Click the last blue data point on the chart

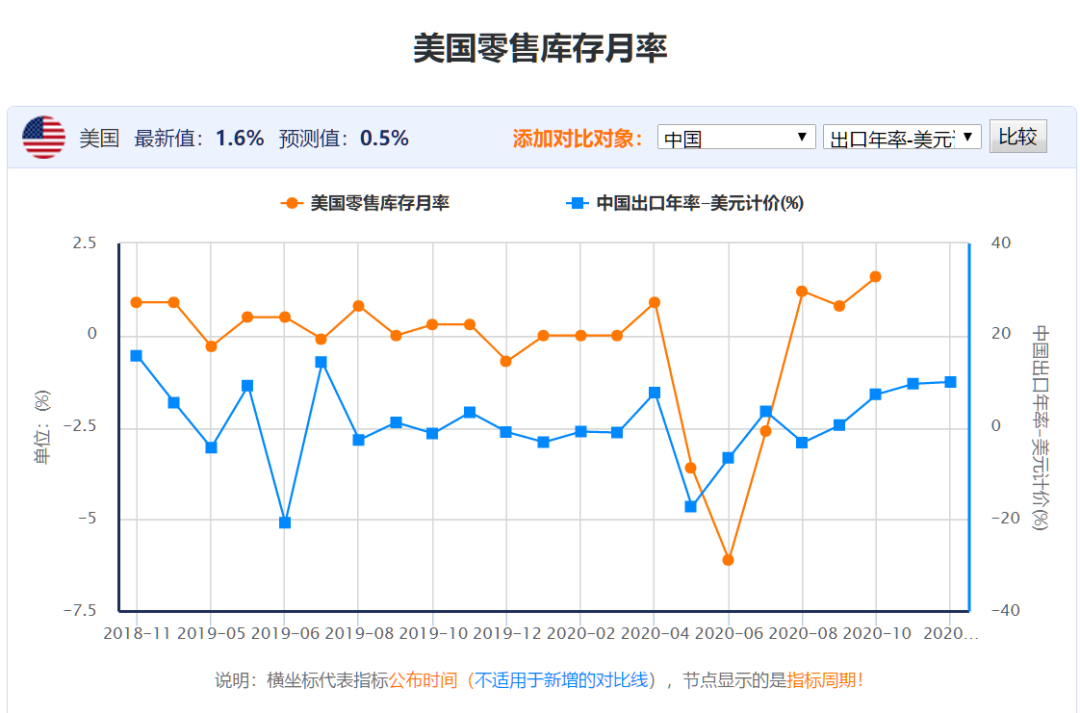coord(950,380)
